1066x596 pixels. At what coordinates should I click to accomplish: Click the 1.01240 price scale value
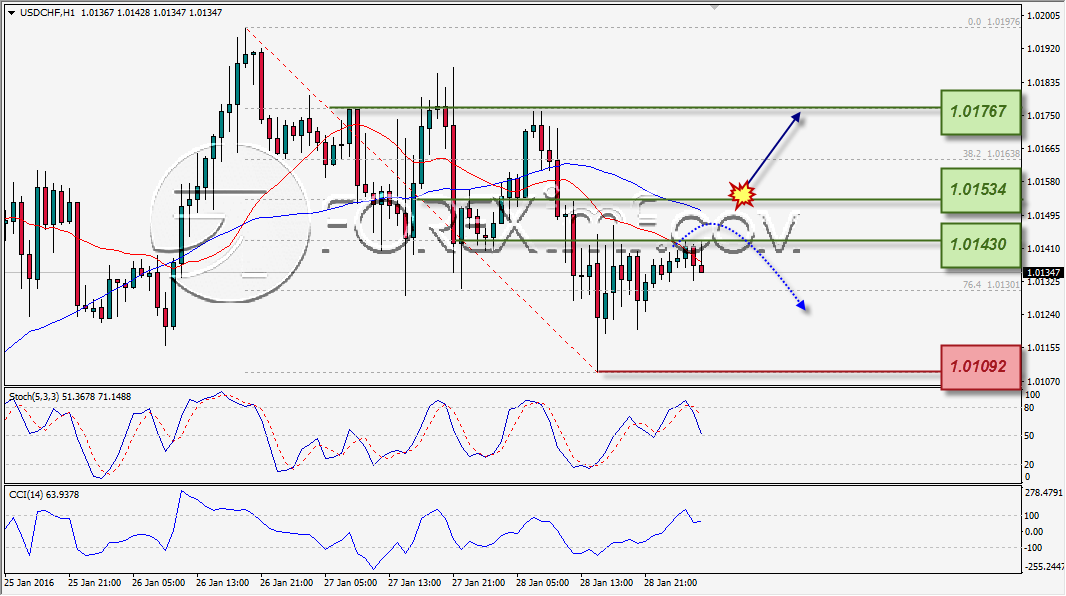(1043, 315)
